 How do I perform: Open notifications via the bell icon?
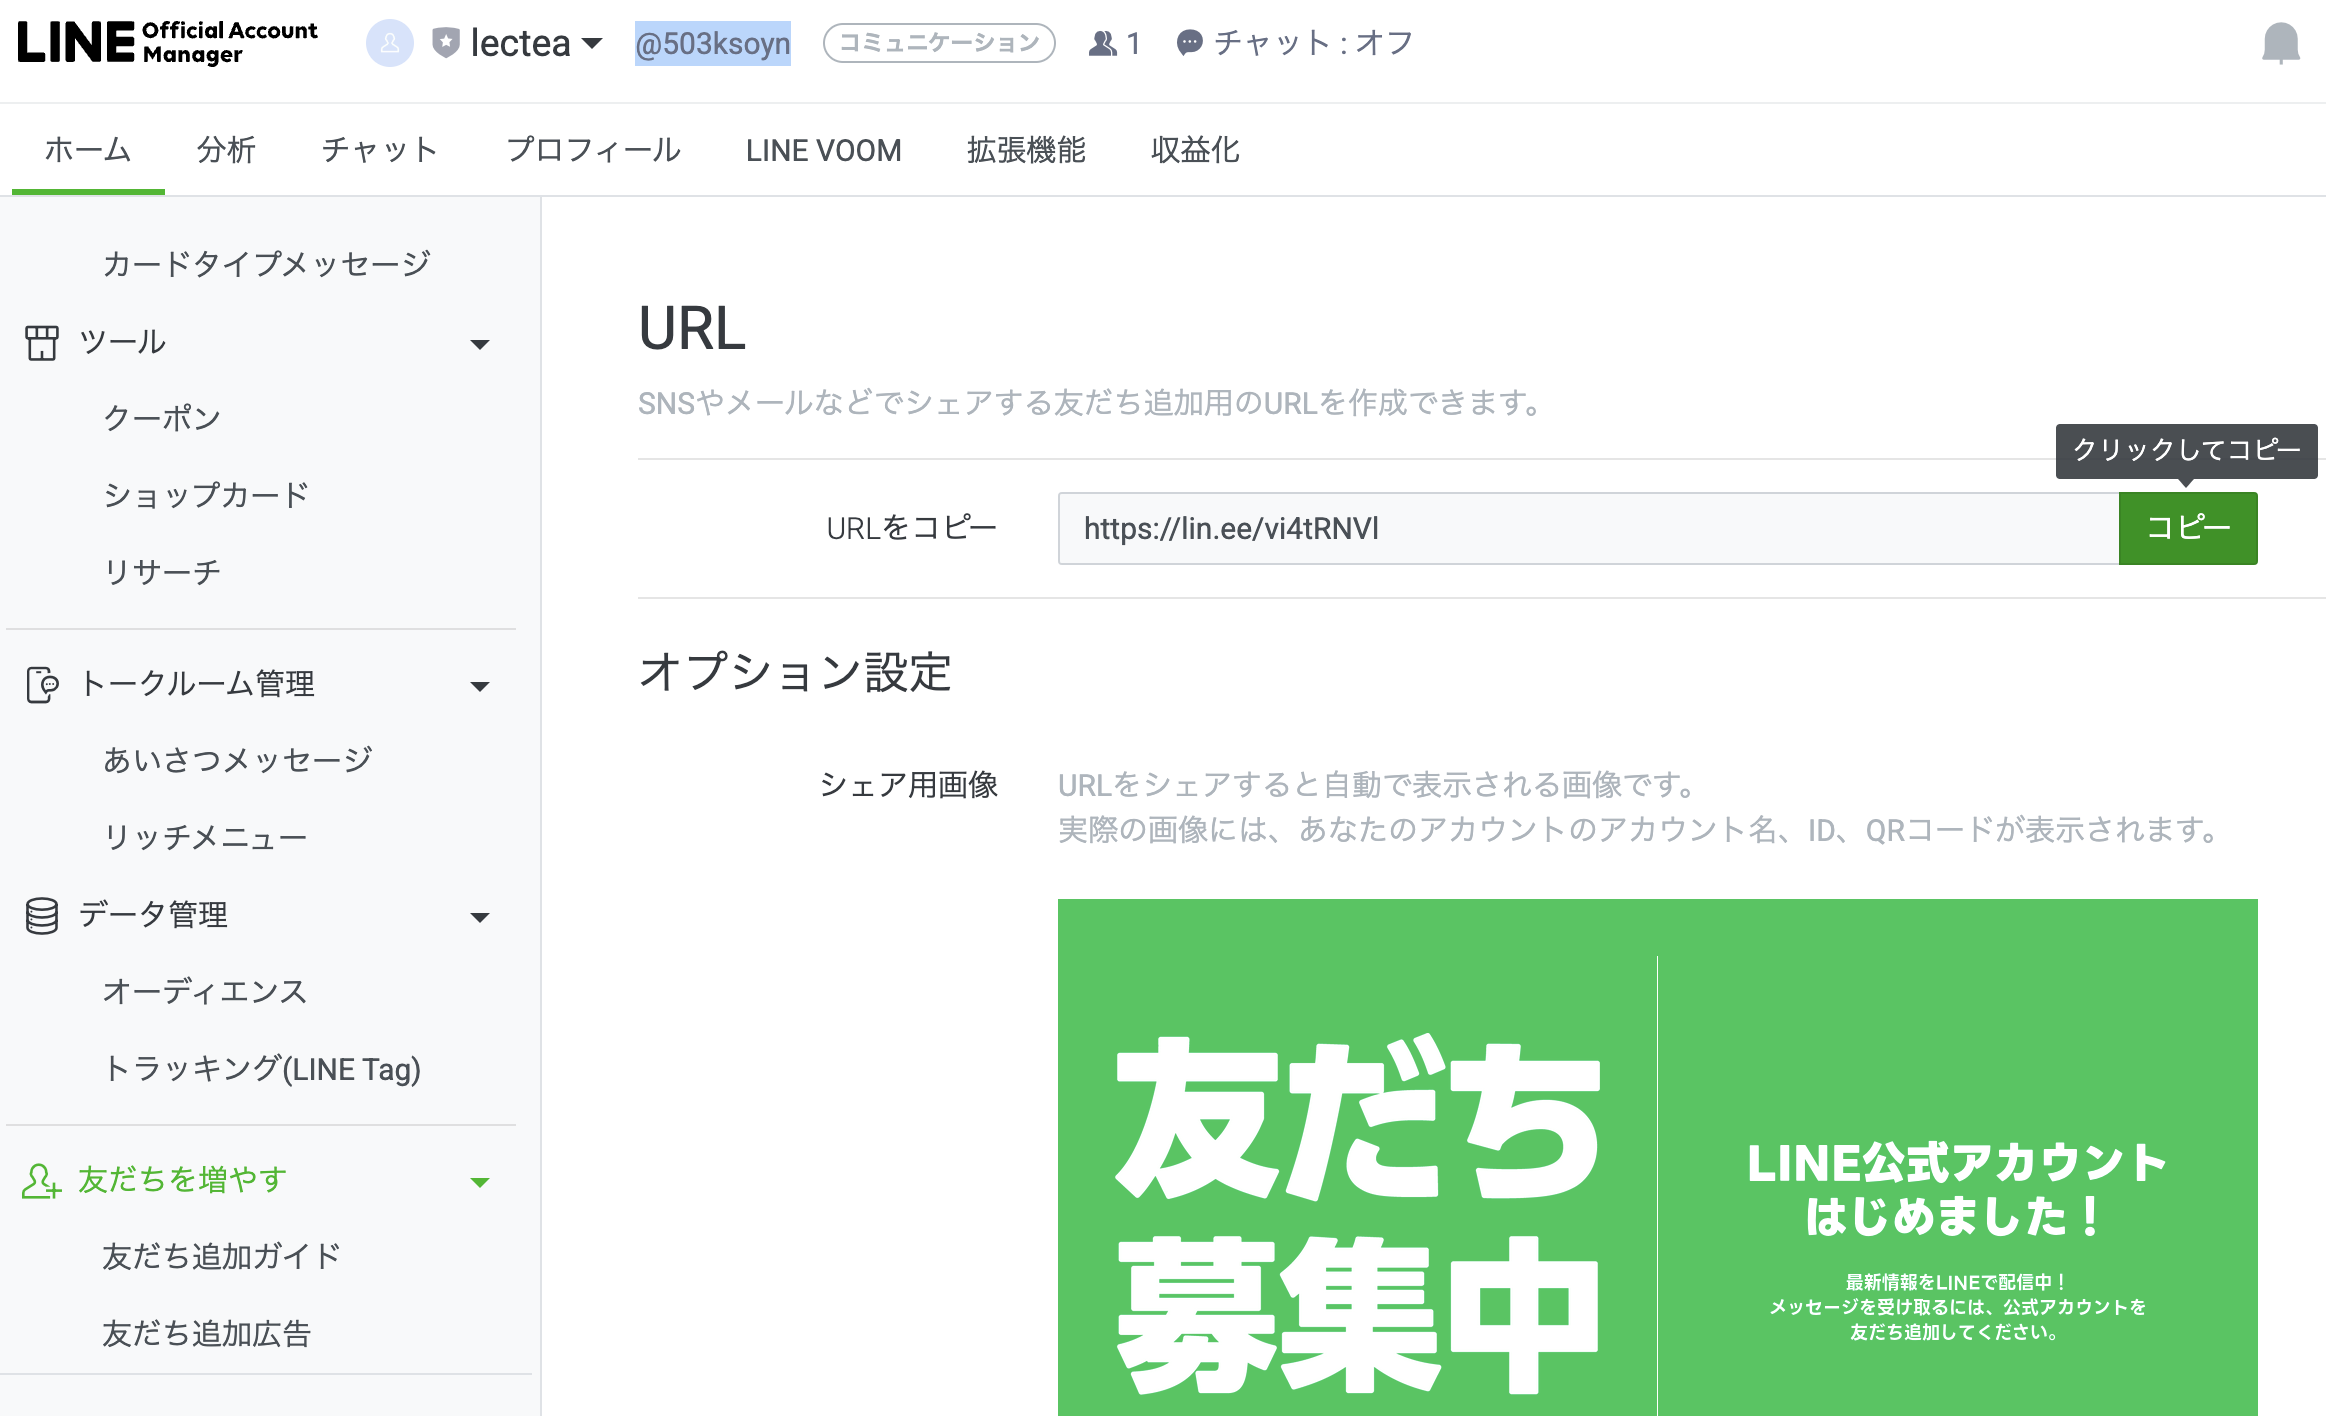(x=2283, y=42)
